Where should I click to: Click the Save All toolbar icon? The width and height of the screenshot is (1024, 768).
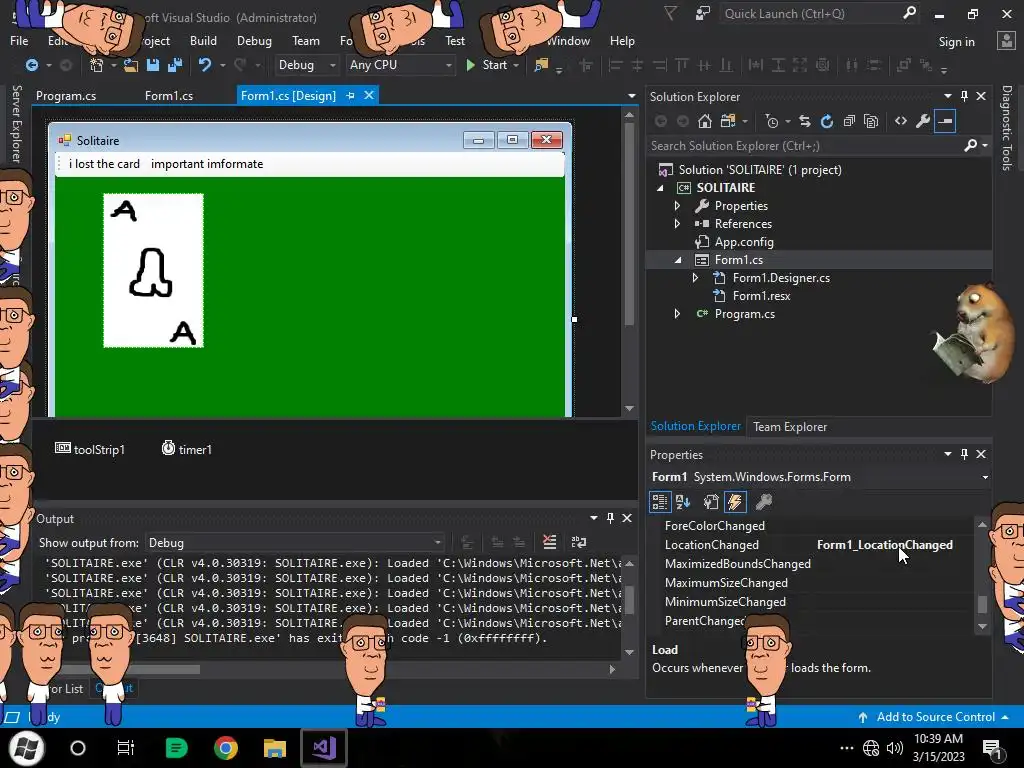[175, 65]
